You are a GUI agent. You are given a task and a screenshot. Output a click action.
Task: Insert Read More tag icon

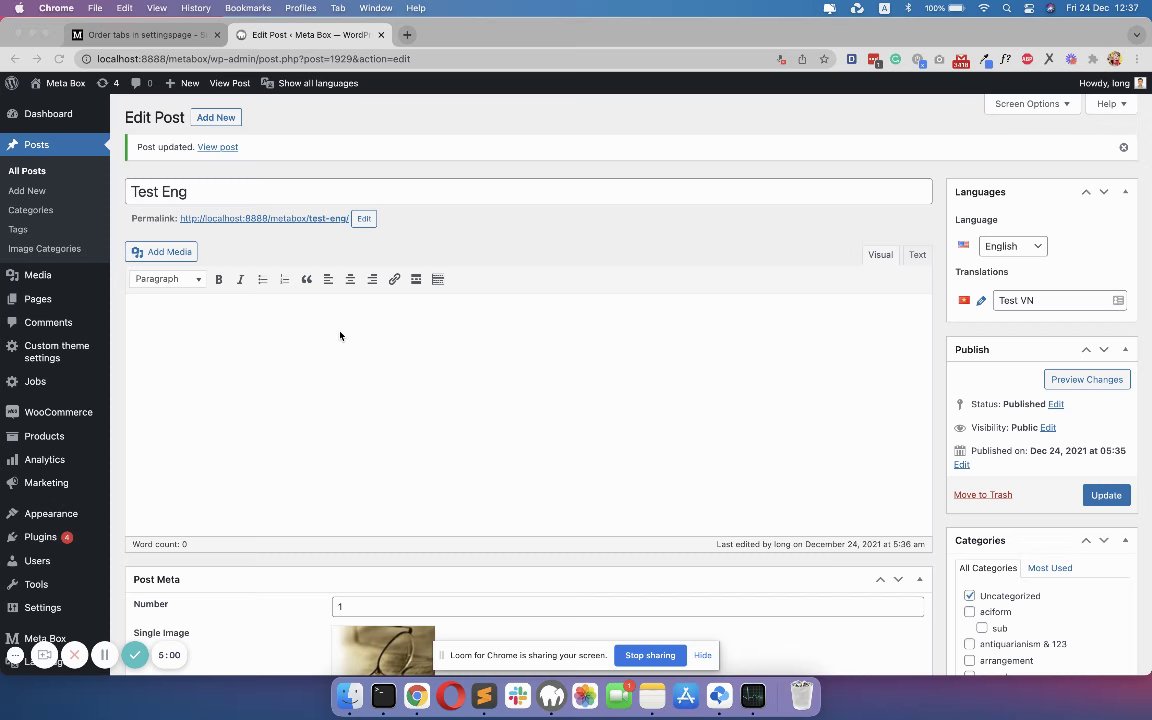point(416,279)
